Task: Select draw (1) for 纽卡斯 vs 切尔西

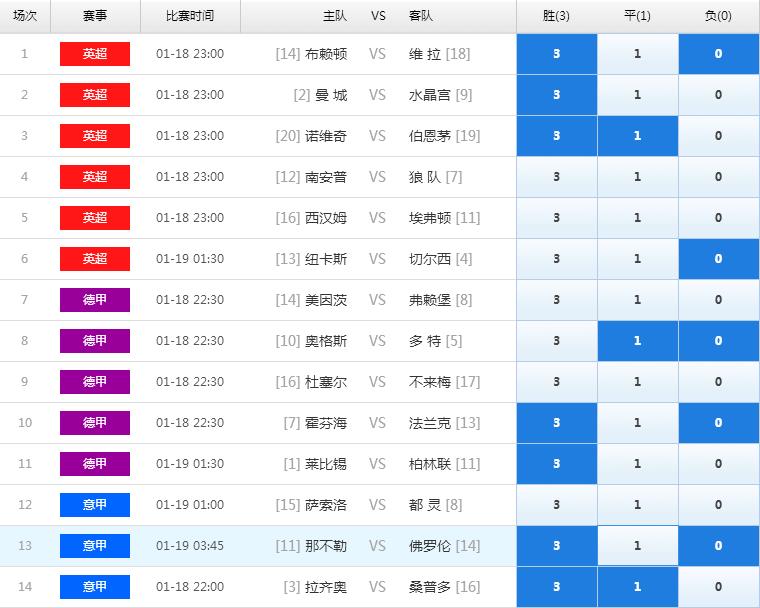Action: (x=637, y=258)
